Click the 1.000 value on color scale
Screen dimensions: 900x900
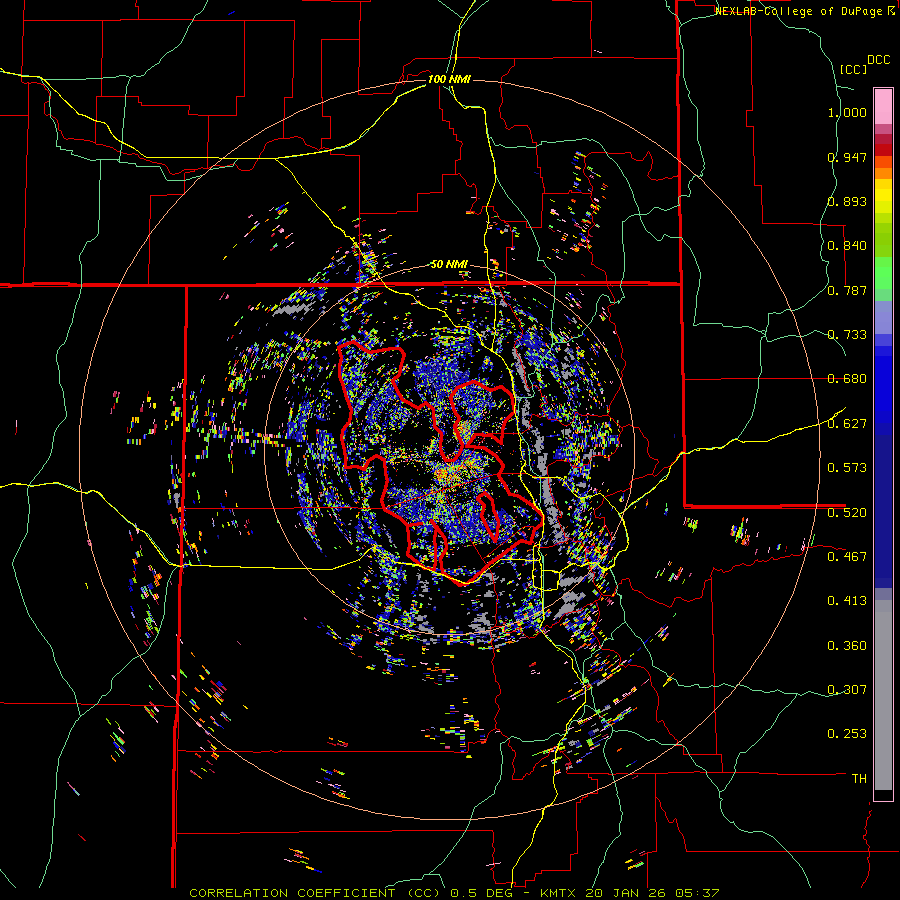[x=847, y=112]
